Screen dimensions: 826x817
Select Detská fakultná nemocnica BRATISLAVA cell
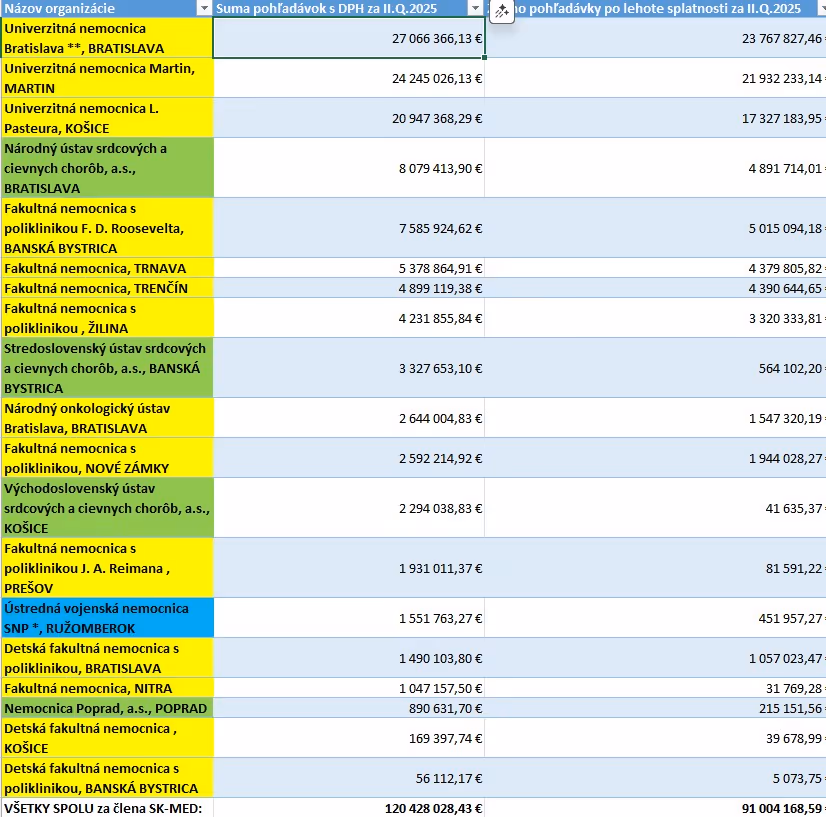pyautogui.click(x=107, y=658)
